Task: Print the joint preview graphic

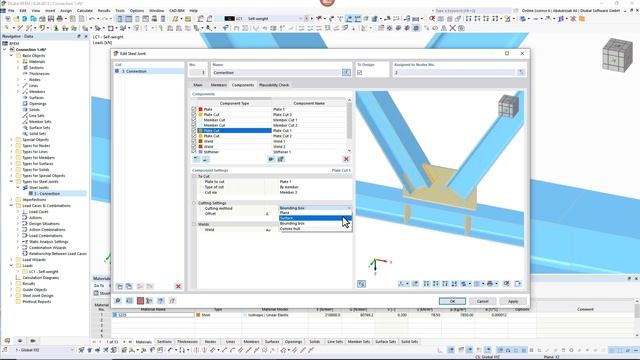Action: point(490,284)
